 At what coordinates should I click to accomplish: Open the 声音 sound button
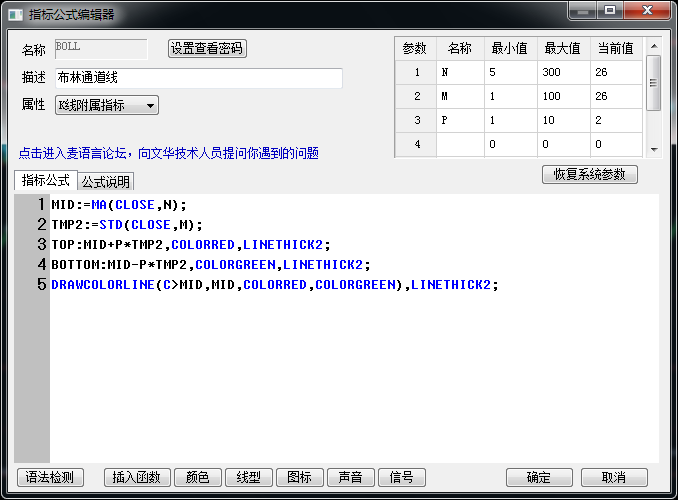(x=351, y=477)
